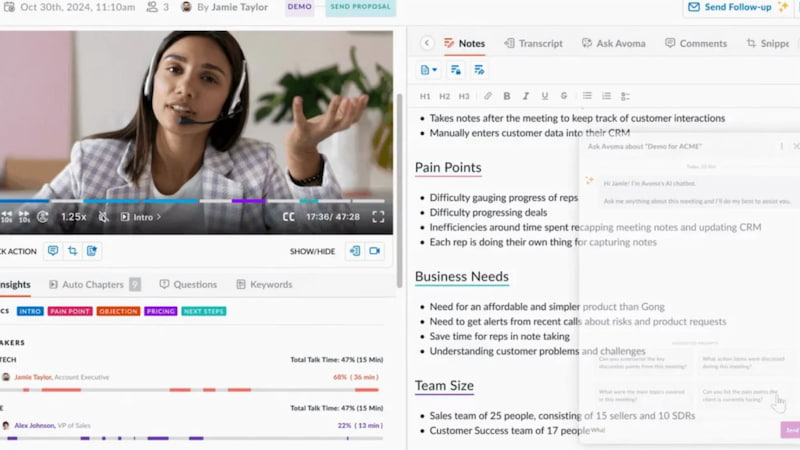Toggle closed captions with the CC button
800x450 pixels.
[x=288, y=216]
